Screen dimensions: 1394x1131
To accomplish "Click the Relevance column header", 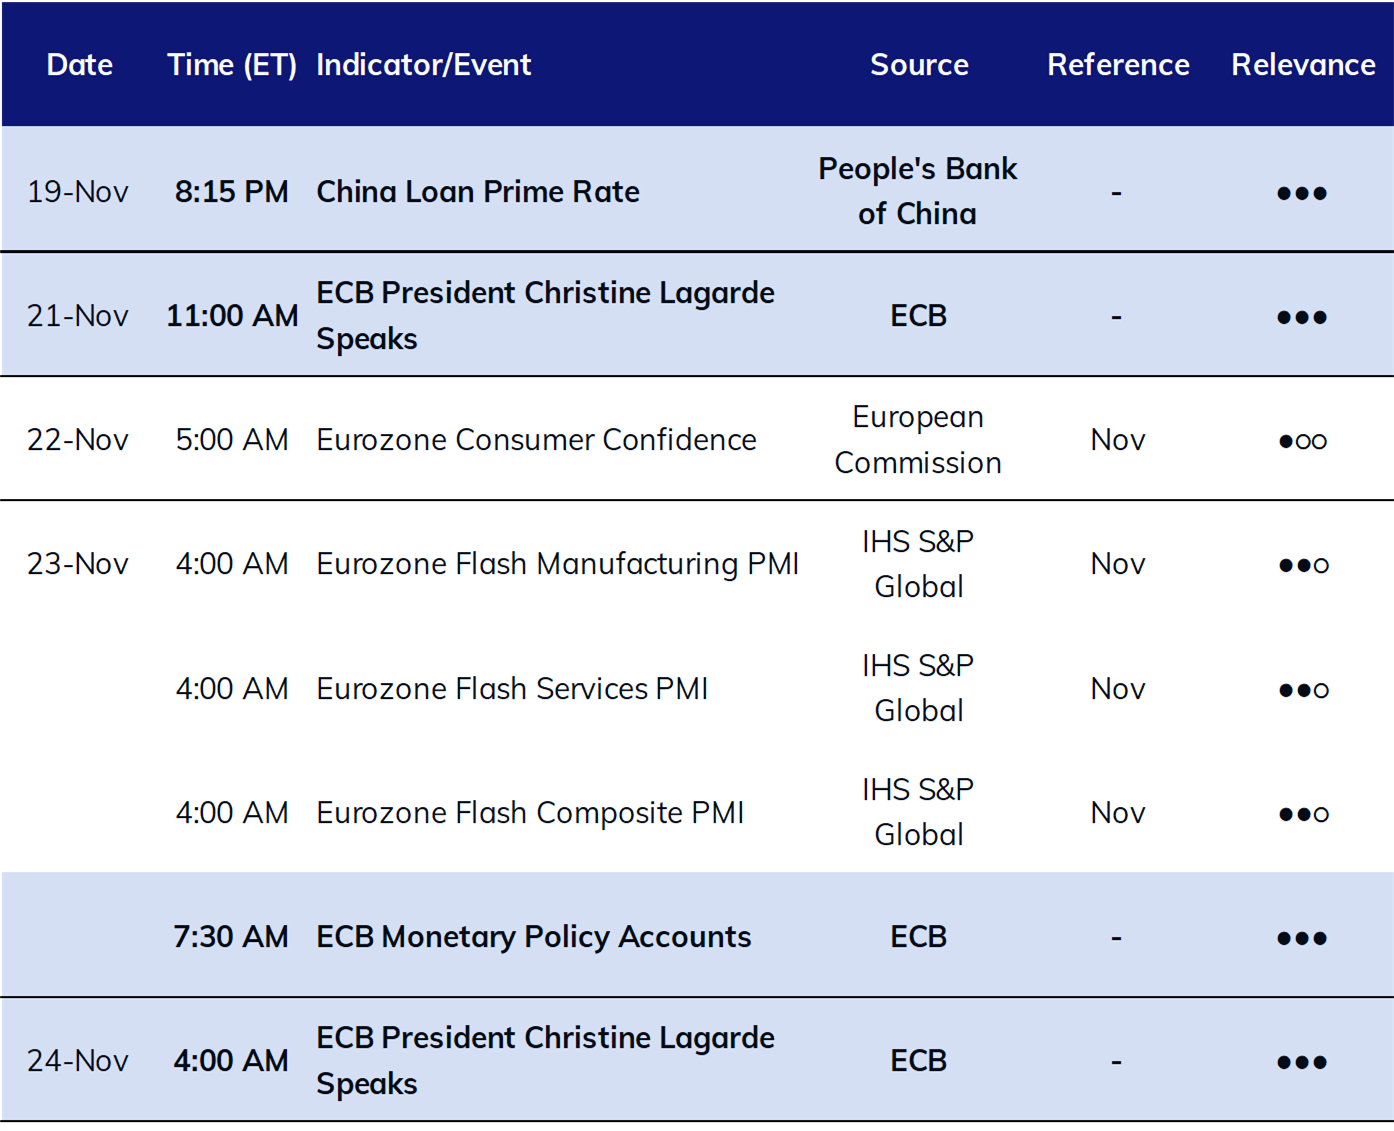I will [x=1303, y=65].
